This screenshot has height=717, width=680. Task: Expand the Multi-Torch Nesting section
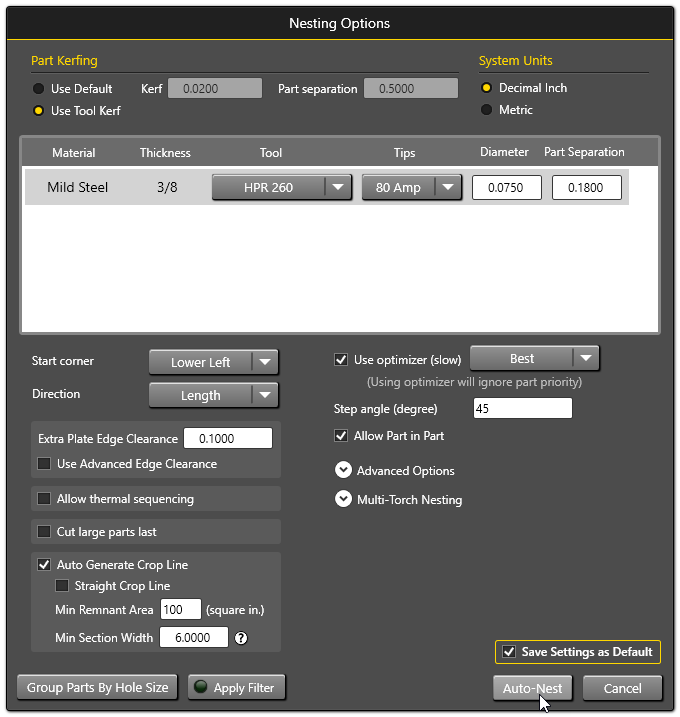[343, 499]
